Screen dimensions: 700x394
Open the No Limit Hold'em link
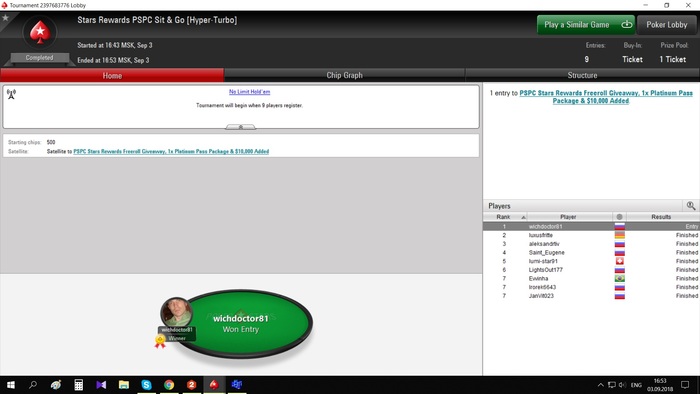click(250, 92)
